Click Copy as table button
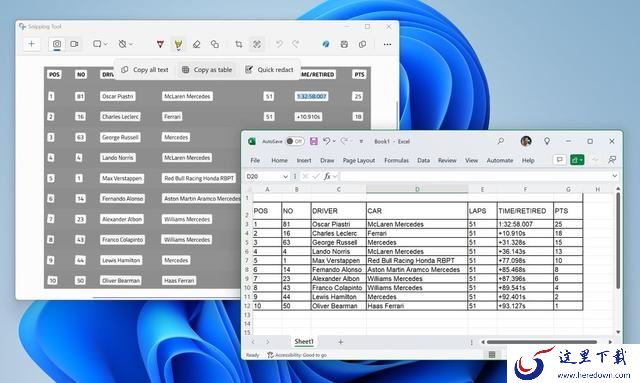Screen dimensions: 640x383 207,70
